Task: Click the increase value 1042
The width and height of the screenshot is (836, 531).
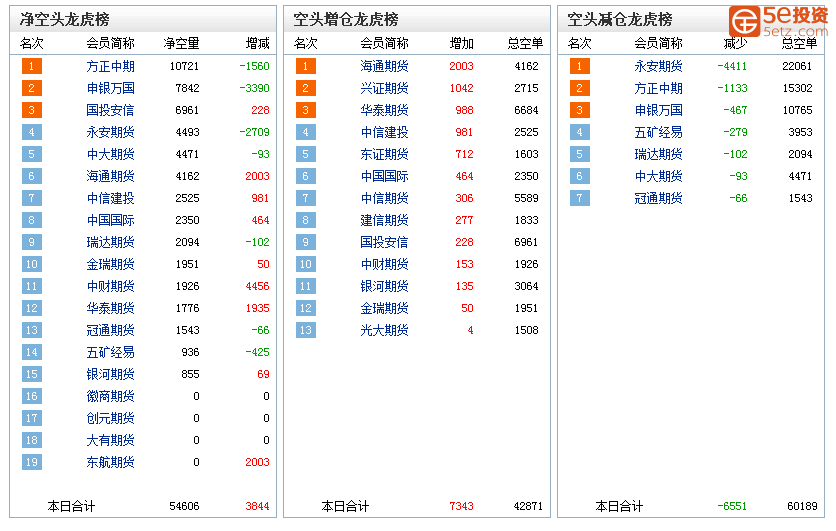Action: tap(462, 88)
